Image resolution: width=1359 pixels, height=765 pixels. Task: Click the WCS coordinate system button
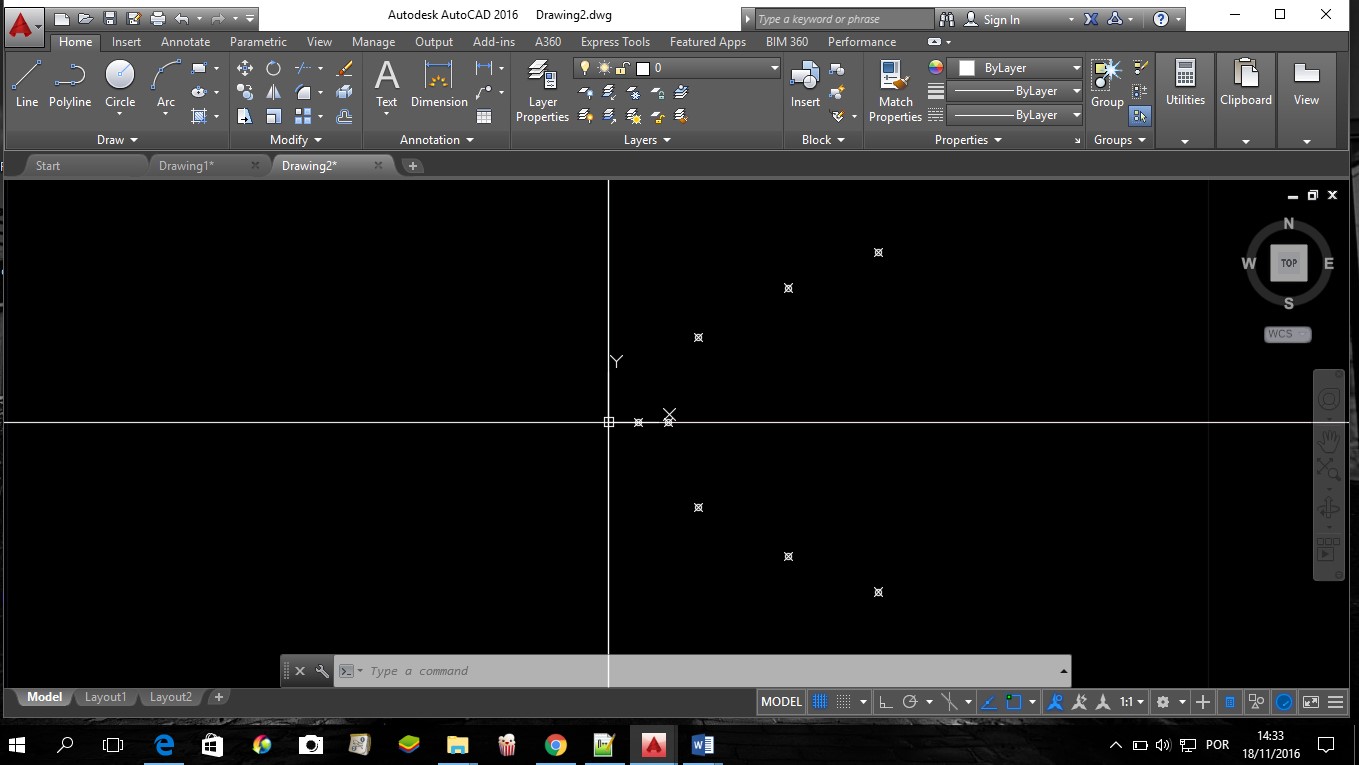1287,334
